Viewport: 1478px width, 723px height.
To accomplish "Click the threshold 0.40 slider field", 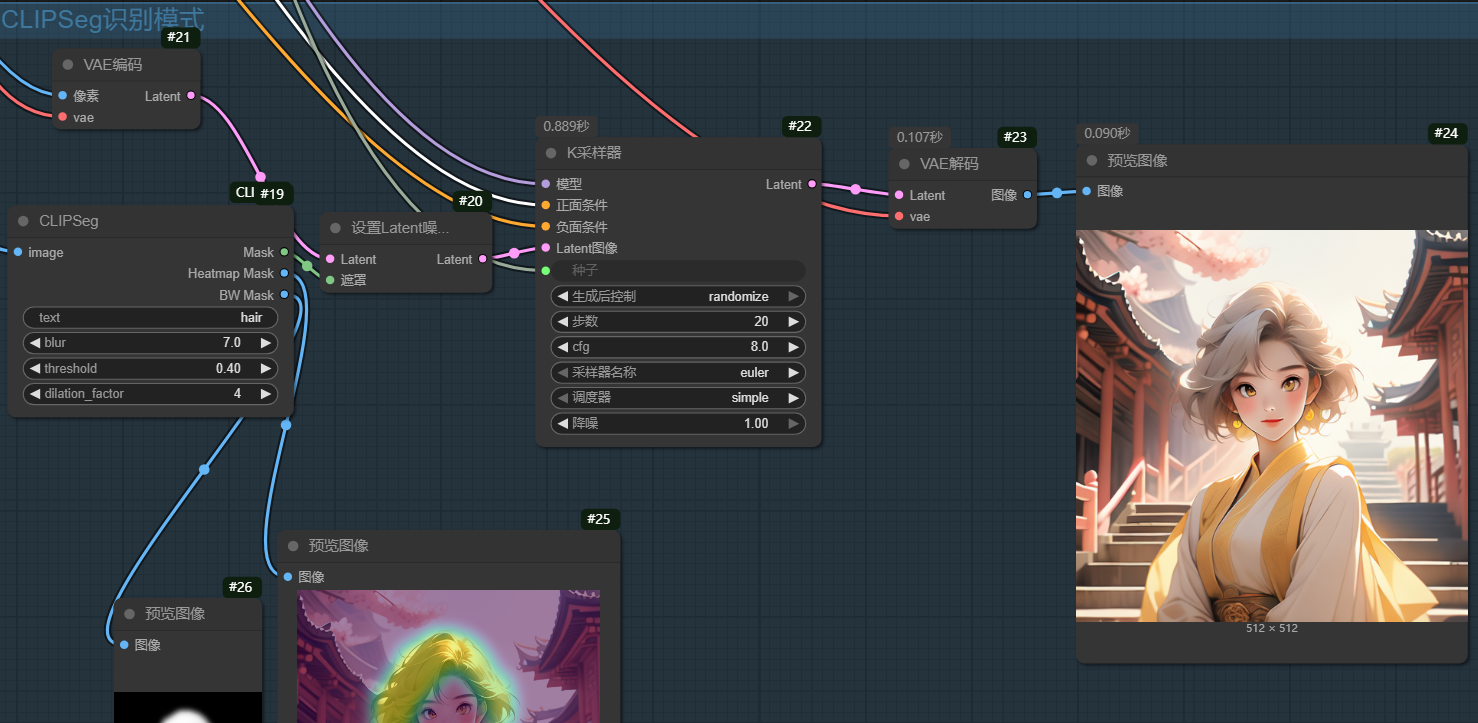I will [x=150, y=368].
